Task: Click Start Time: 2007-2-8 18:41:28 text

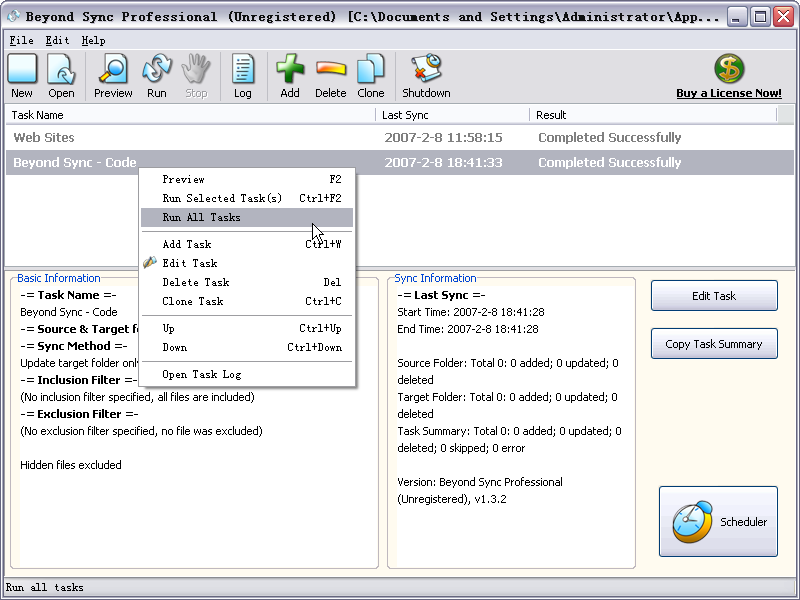Action: pos(471,312)
